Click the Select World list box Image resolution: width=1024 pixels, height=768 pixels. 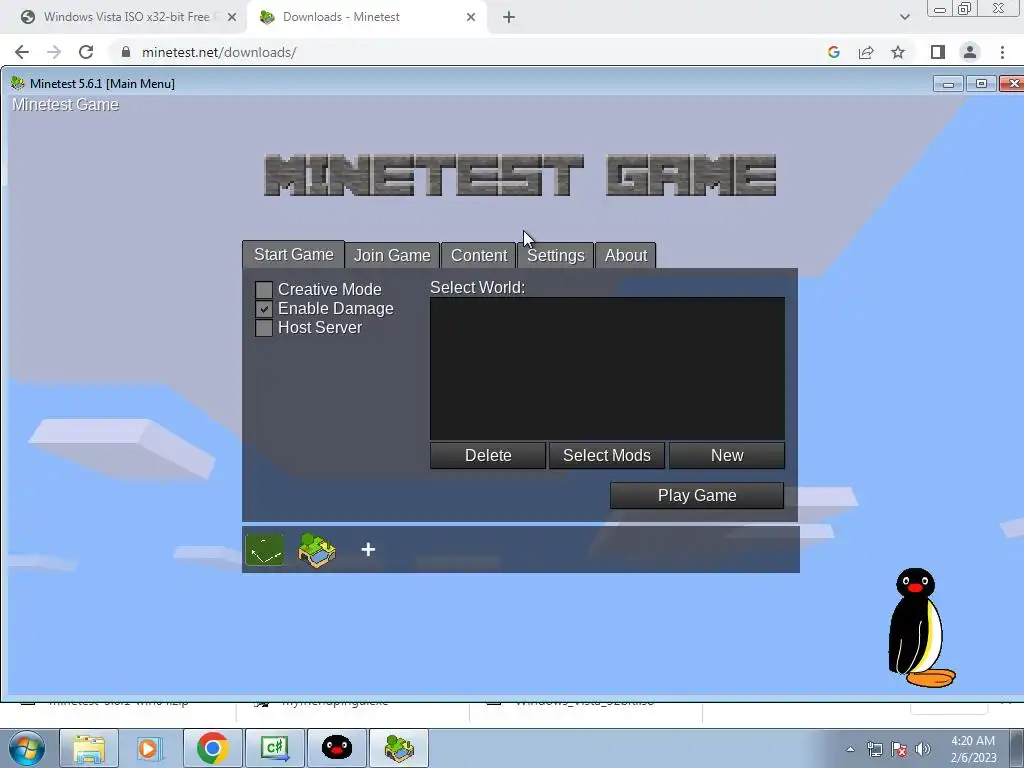tap(607, 368)
